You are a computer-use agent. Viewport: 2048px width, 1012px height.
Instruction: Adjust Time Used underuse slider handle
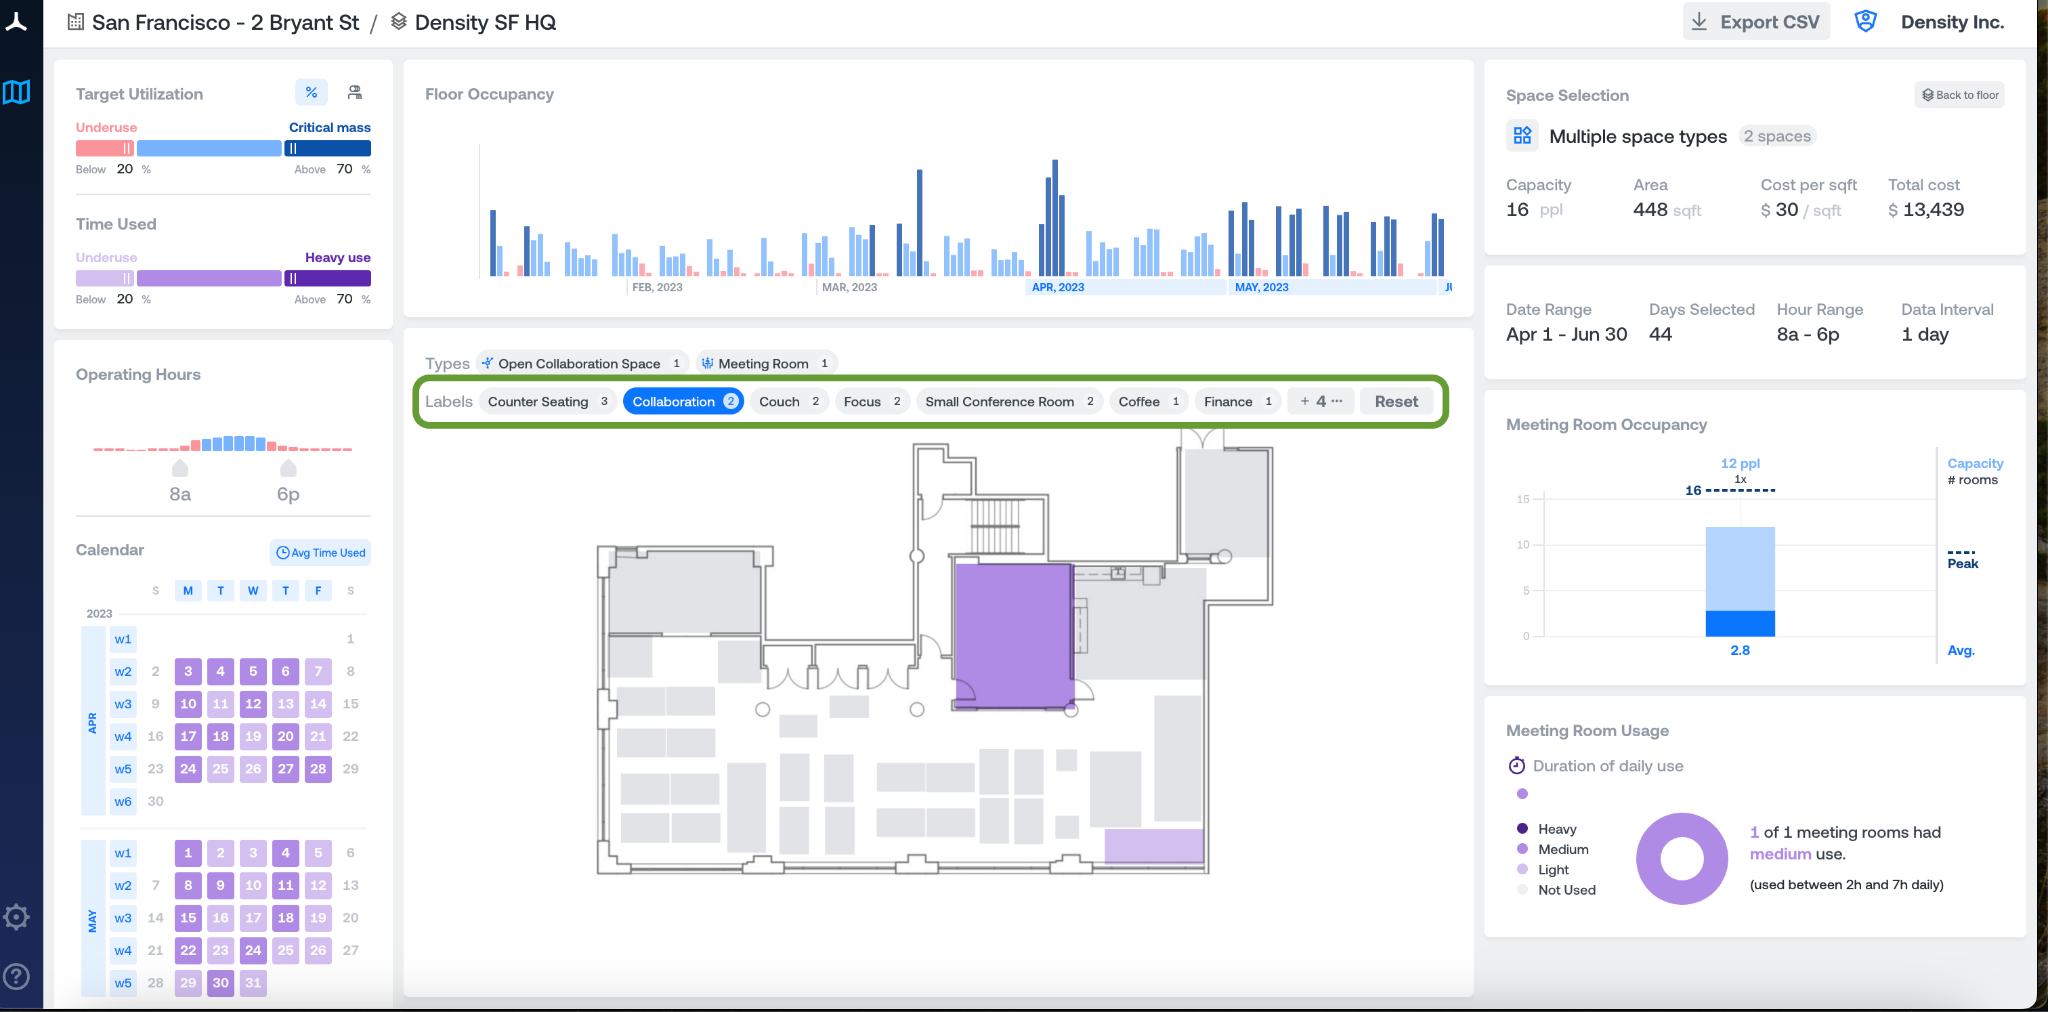127,278
